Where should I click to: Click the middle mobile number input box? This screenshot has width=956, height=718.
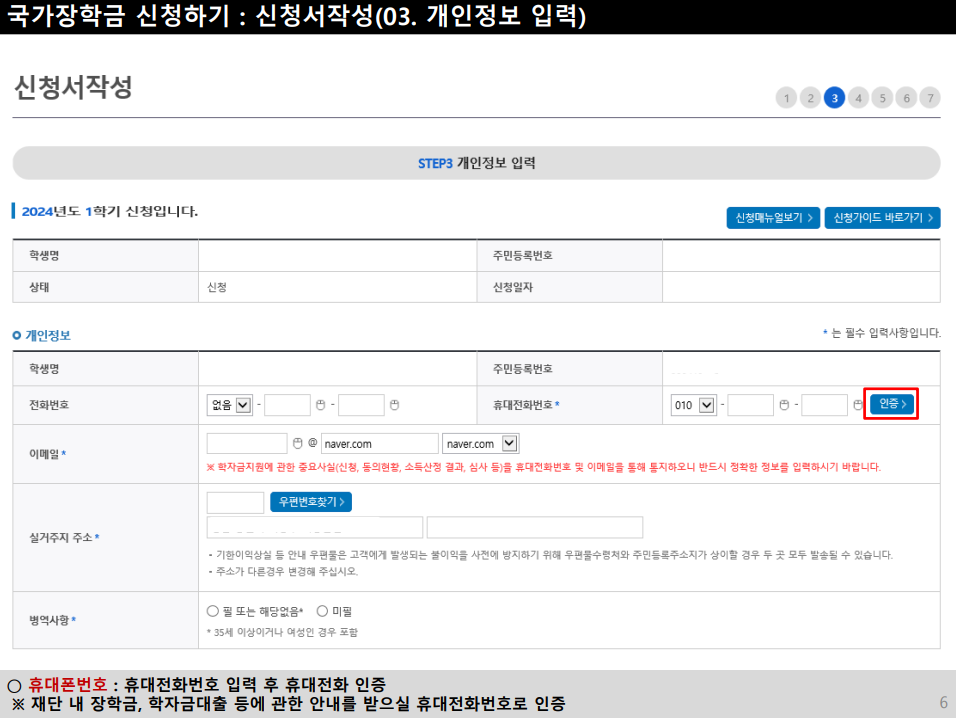[751, 404]
